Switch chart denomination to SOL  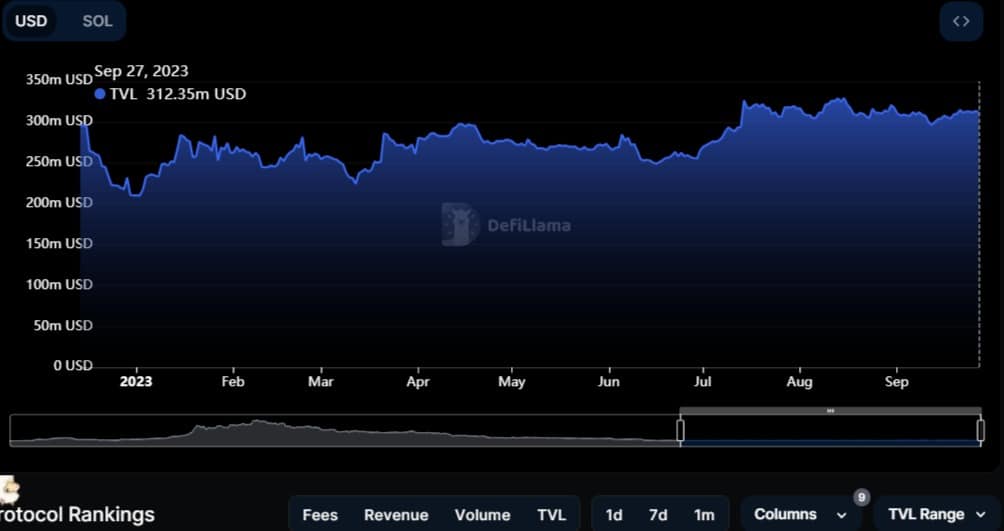(x=97, y=21)
